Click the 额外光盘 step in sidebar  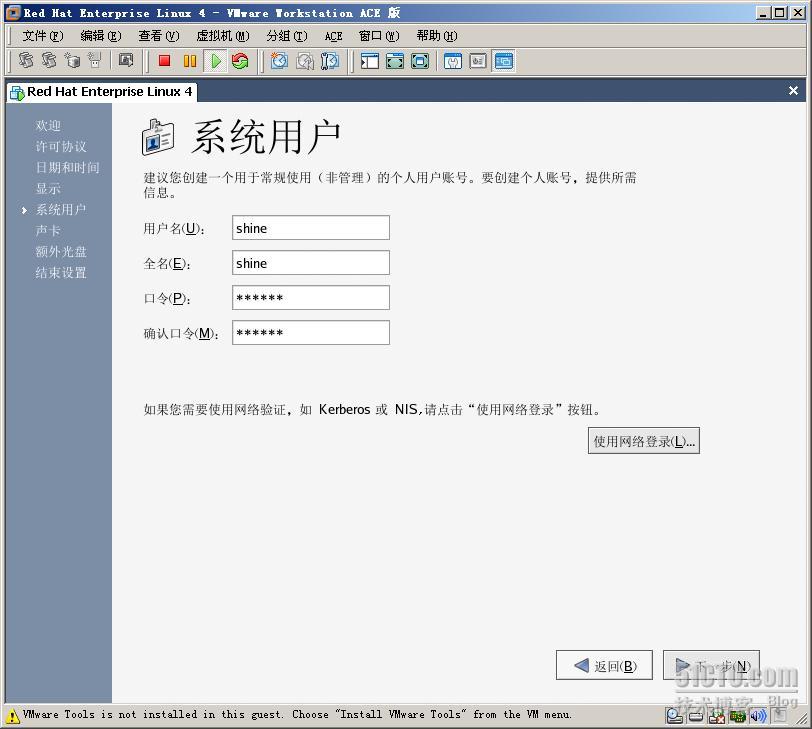[61, 252]
